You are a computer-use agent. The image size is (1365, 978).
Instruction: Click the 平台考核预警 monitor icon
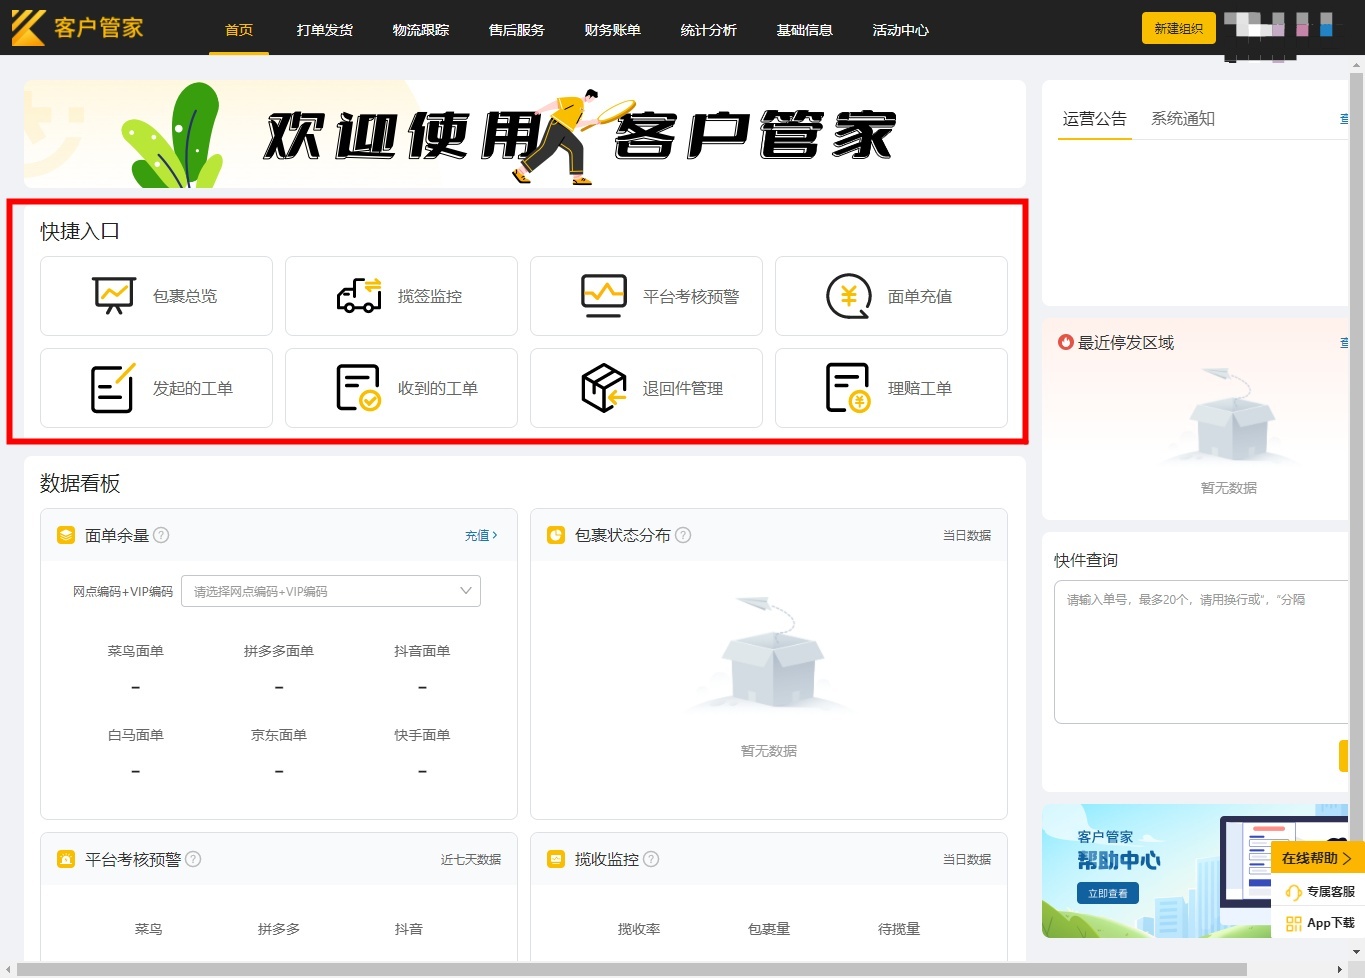[604, 296]
